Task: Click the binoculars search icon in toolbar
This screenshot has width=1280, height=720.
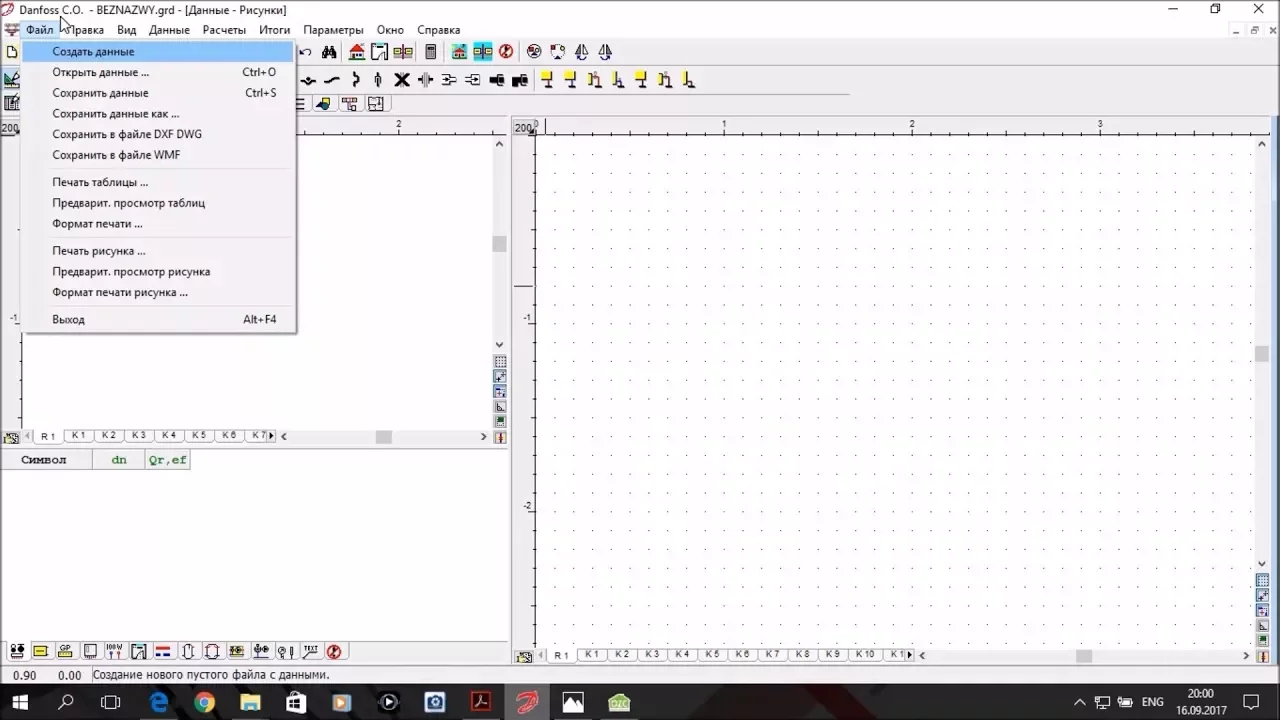Action: [x=329, y=52]
